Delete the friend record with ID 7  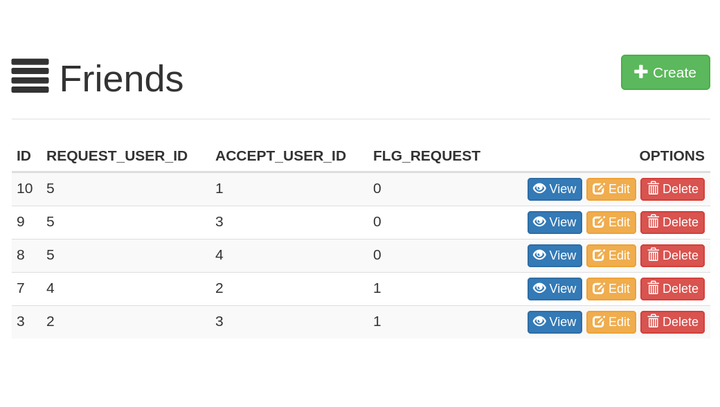pyautogui.click(x=672, y=288)
